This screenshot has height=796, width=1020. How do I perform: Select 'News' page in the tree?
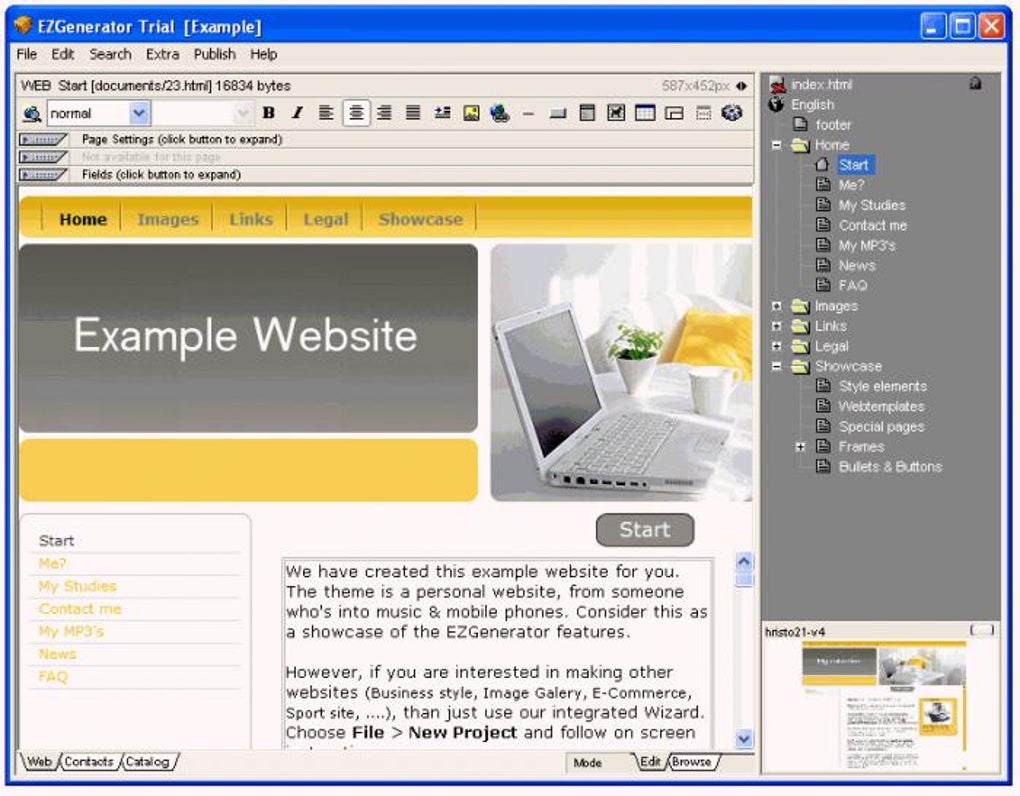857,266
